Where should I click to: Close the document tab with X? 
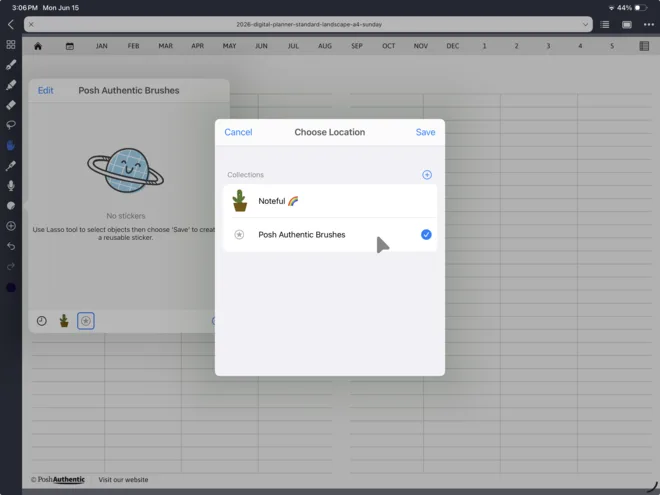click(x=31, y=24)
